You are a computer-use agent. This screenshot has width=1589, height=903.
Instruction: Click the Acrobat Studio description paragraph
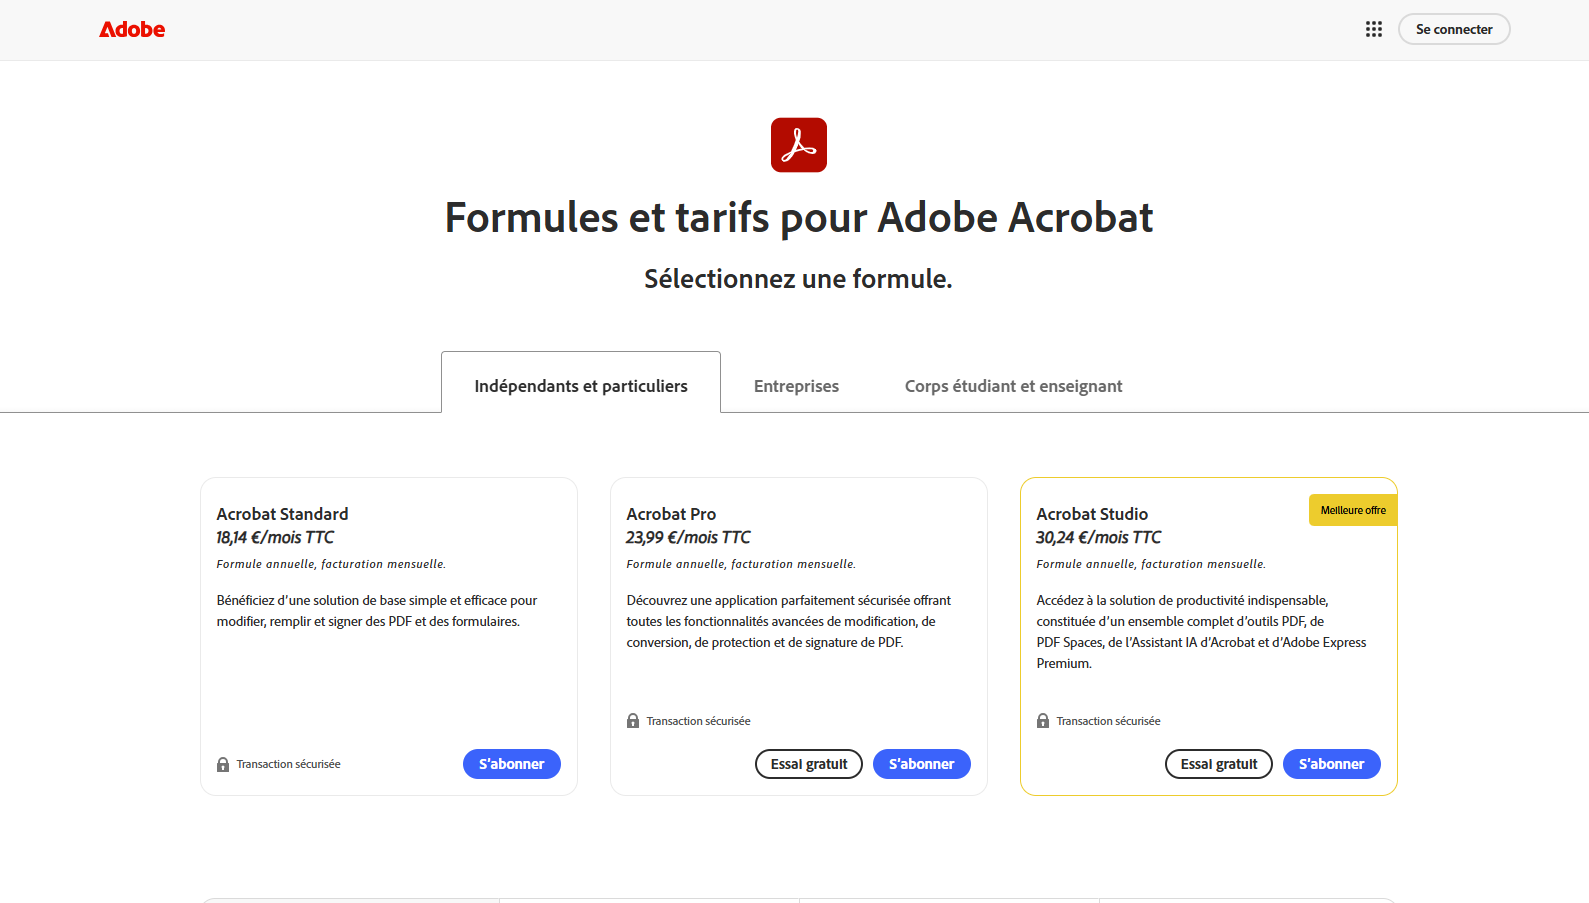(x=1201, y=632)
